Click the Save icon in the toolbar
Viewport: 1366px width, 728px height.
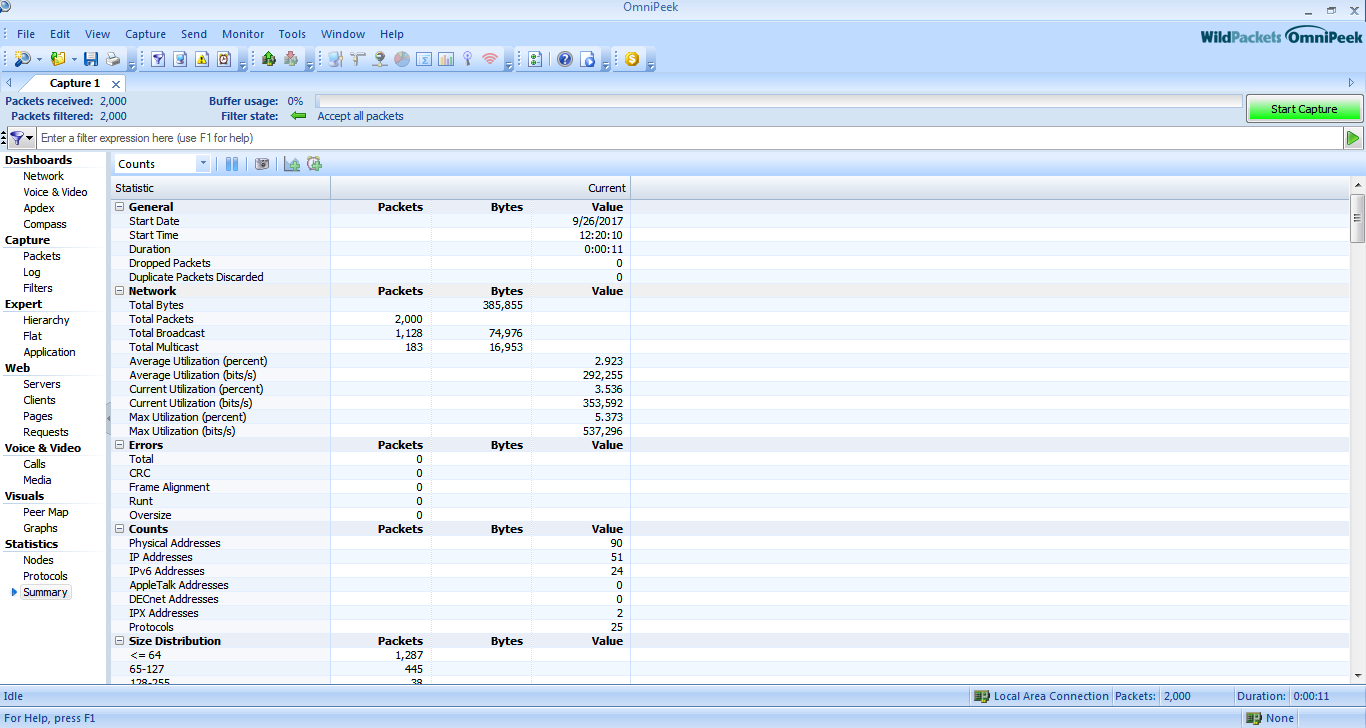(x=91, y=60)
